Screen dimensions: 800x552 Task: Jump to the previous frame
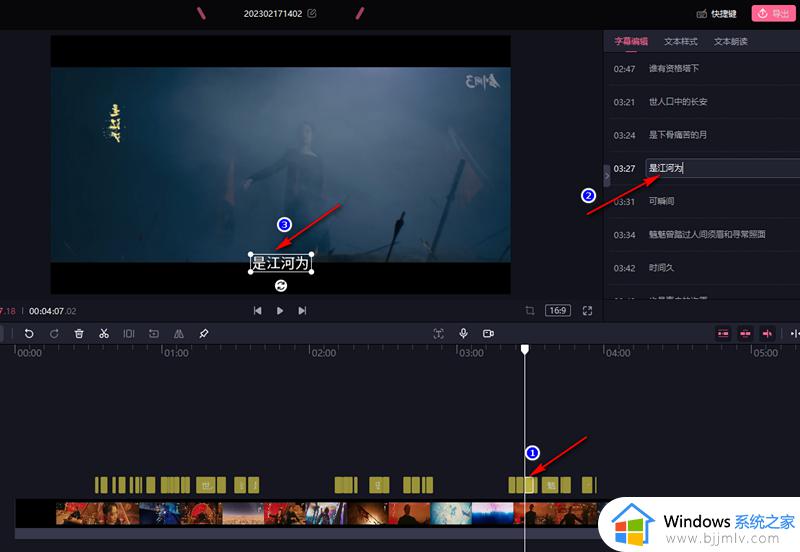[x=258, y=311]
